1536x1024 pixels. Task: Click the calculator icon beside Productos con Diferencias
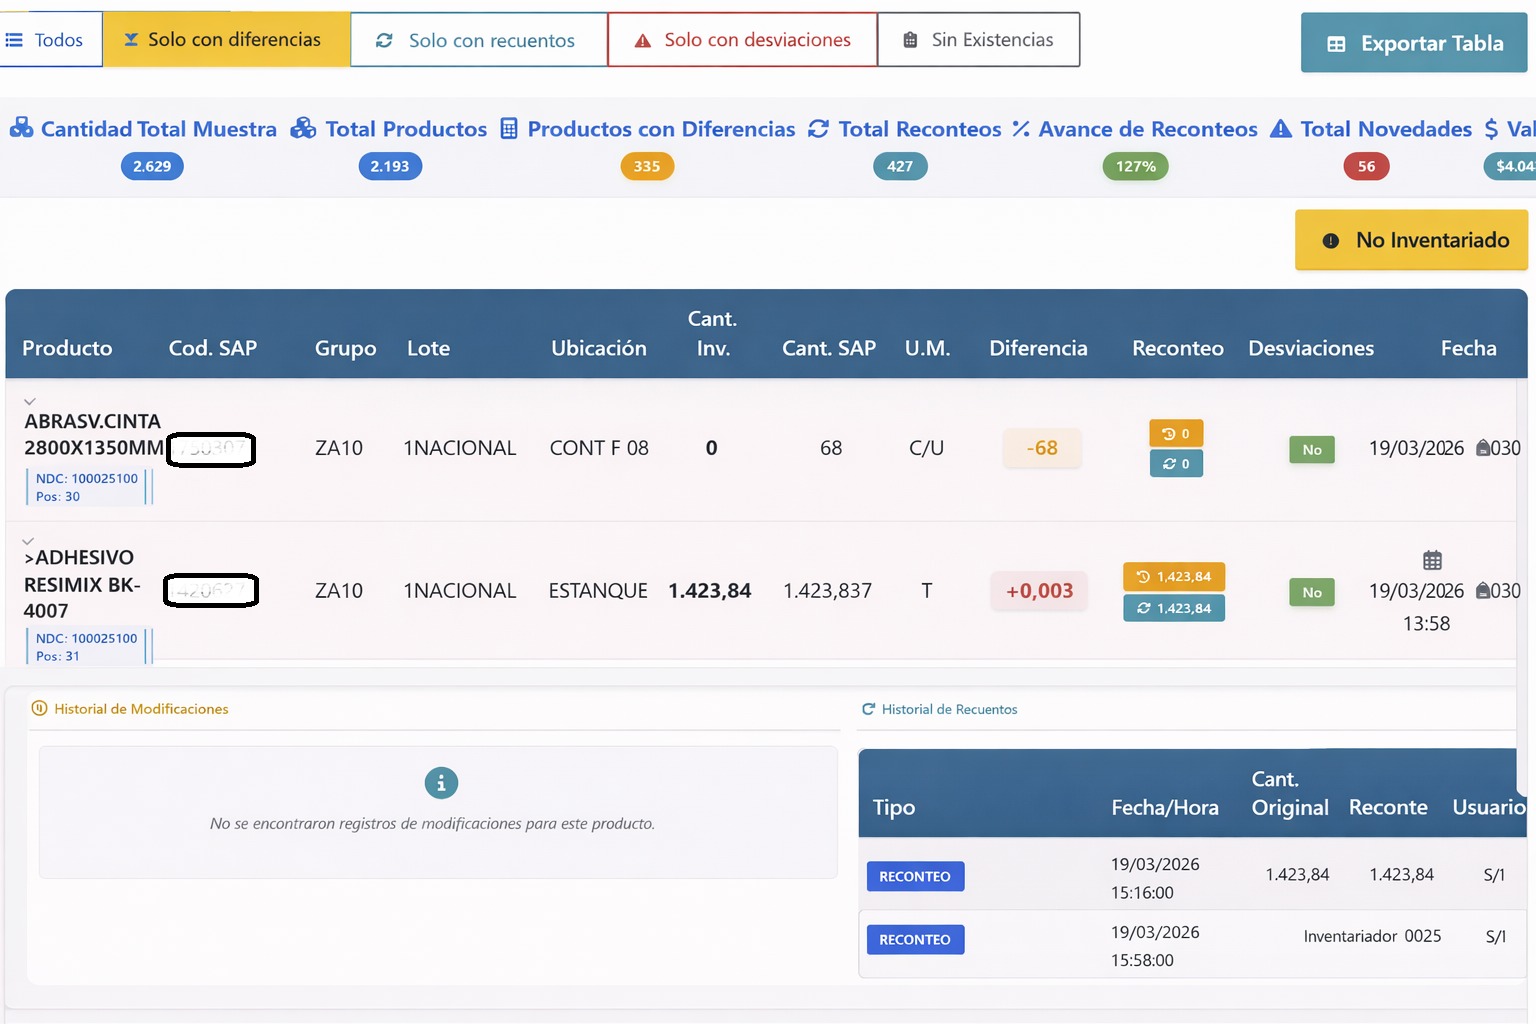509,129
